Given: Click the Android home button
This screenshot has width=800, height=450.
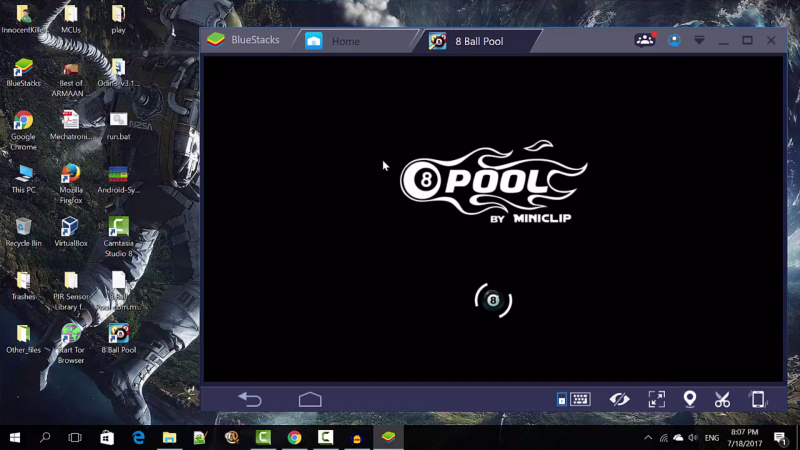Looking at the screenshot, I should pos(310,399).
